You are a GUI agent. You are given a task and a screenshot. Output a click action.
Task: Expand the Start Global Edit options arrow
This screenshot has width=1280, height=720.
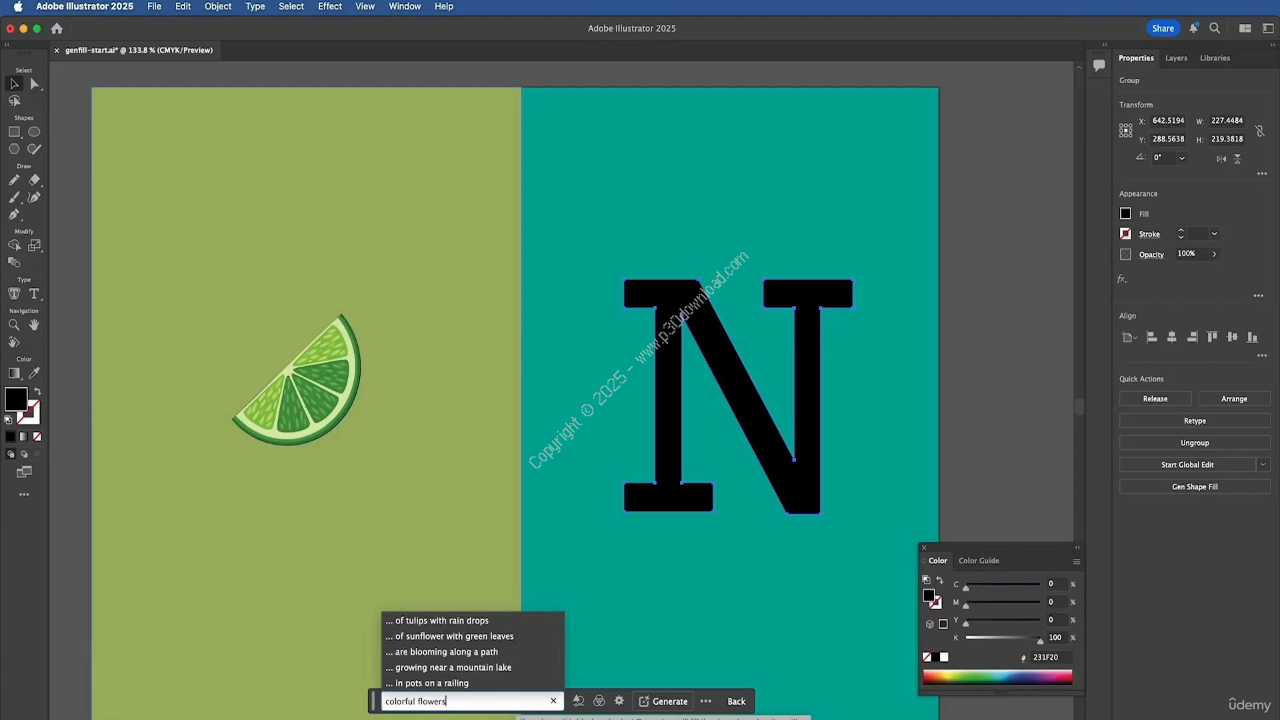point(1263,465)
